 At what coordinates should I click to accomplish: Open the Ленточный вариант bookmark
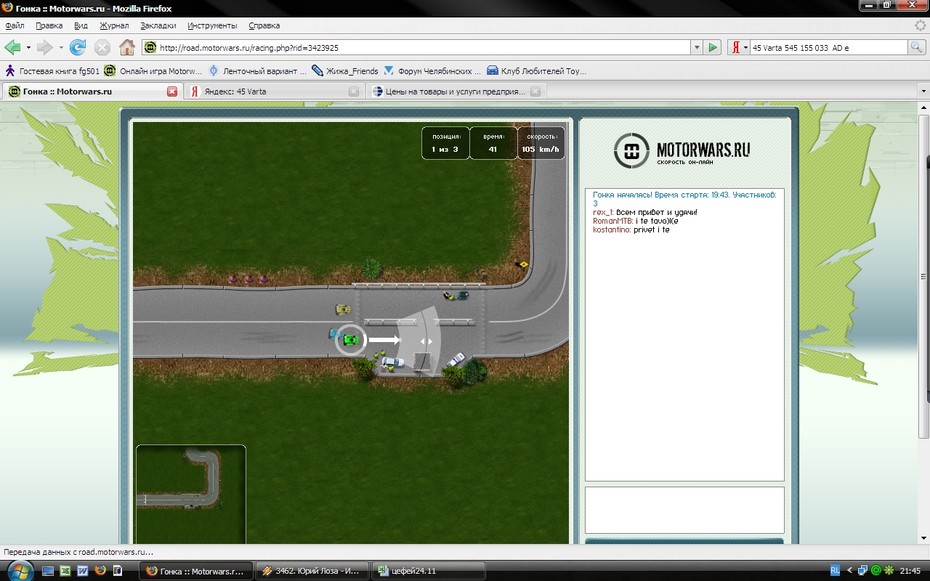pyautogui.click(x=257, y=71)
